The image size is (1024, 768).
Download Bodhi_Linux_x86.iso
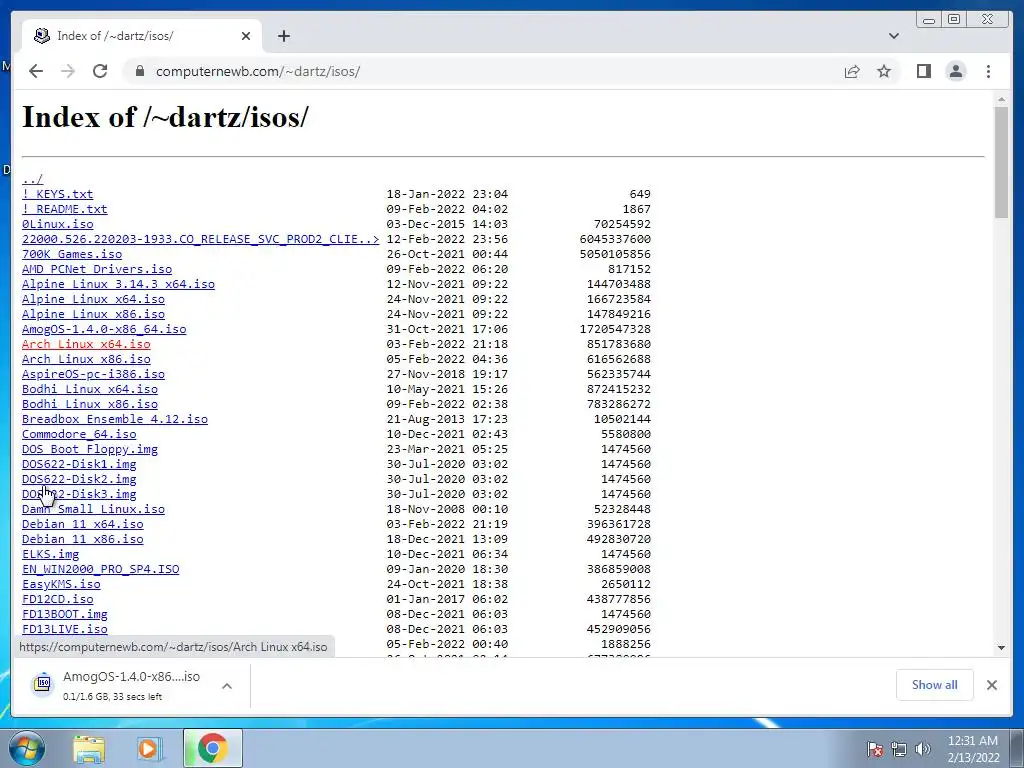(x=89, y=404)
